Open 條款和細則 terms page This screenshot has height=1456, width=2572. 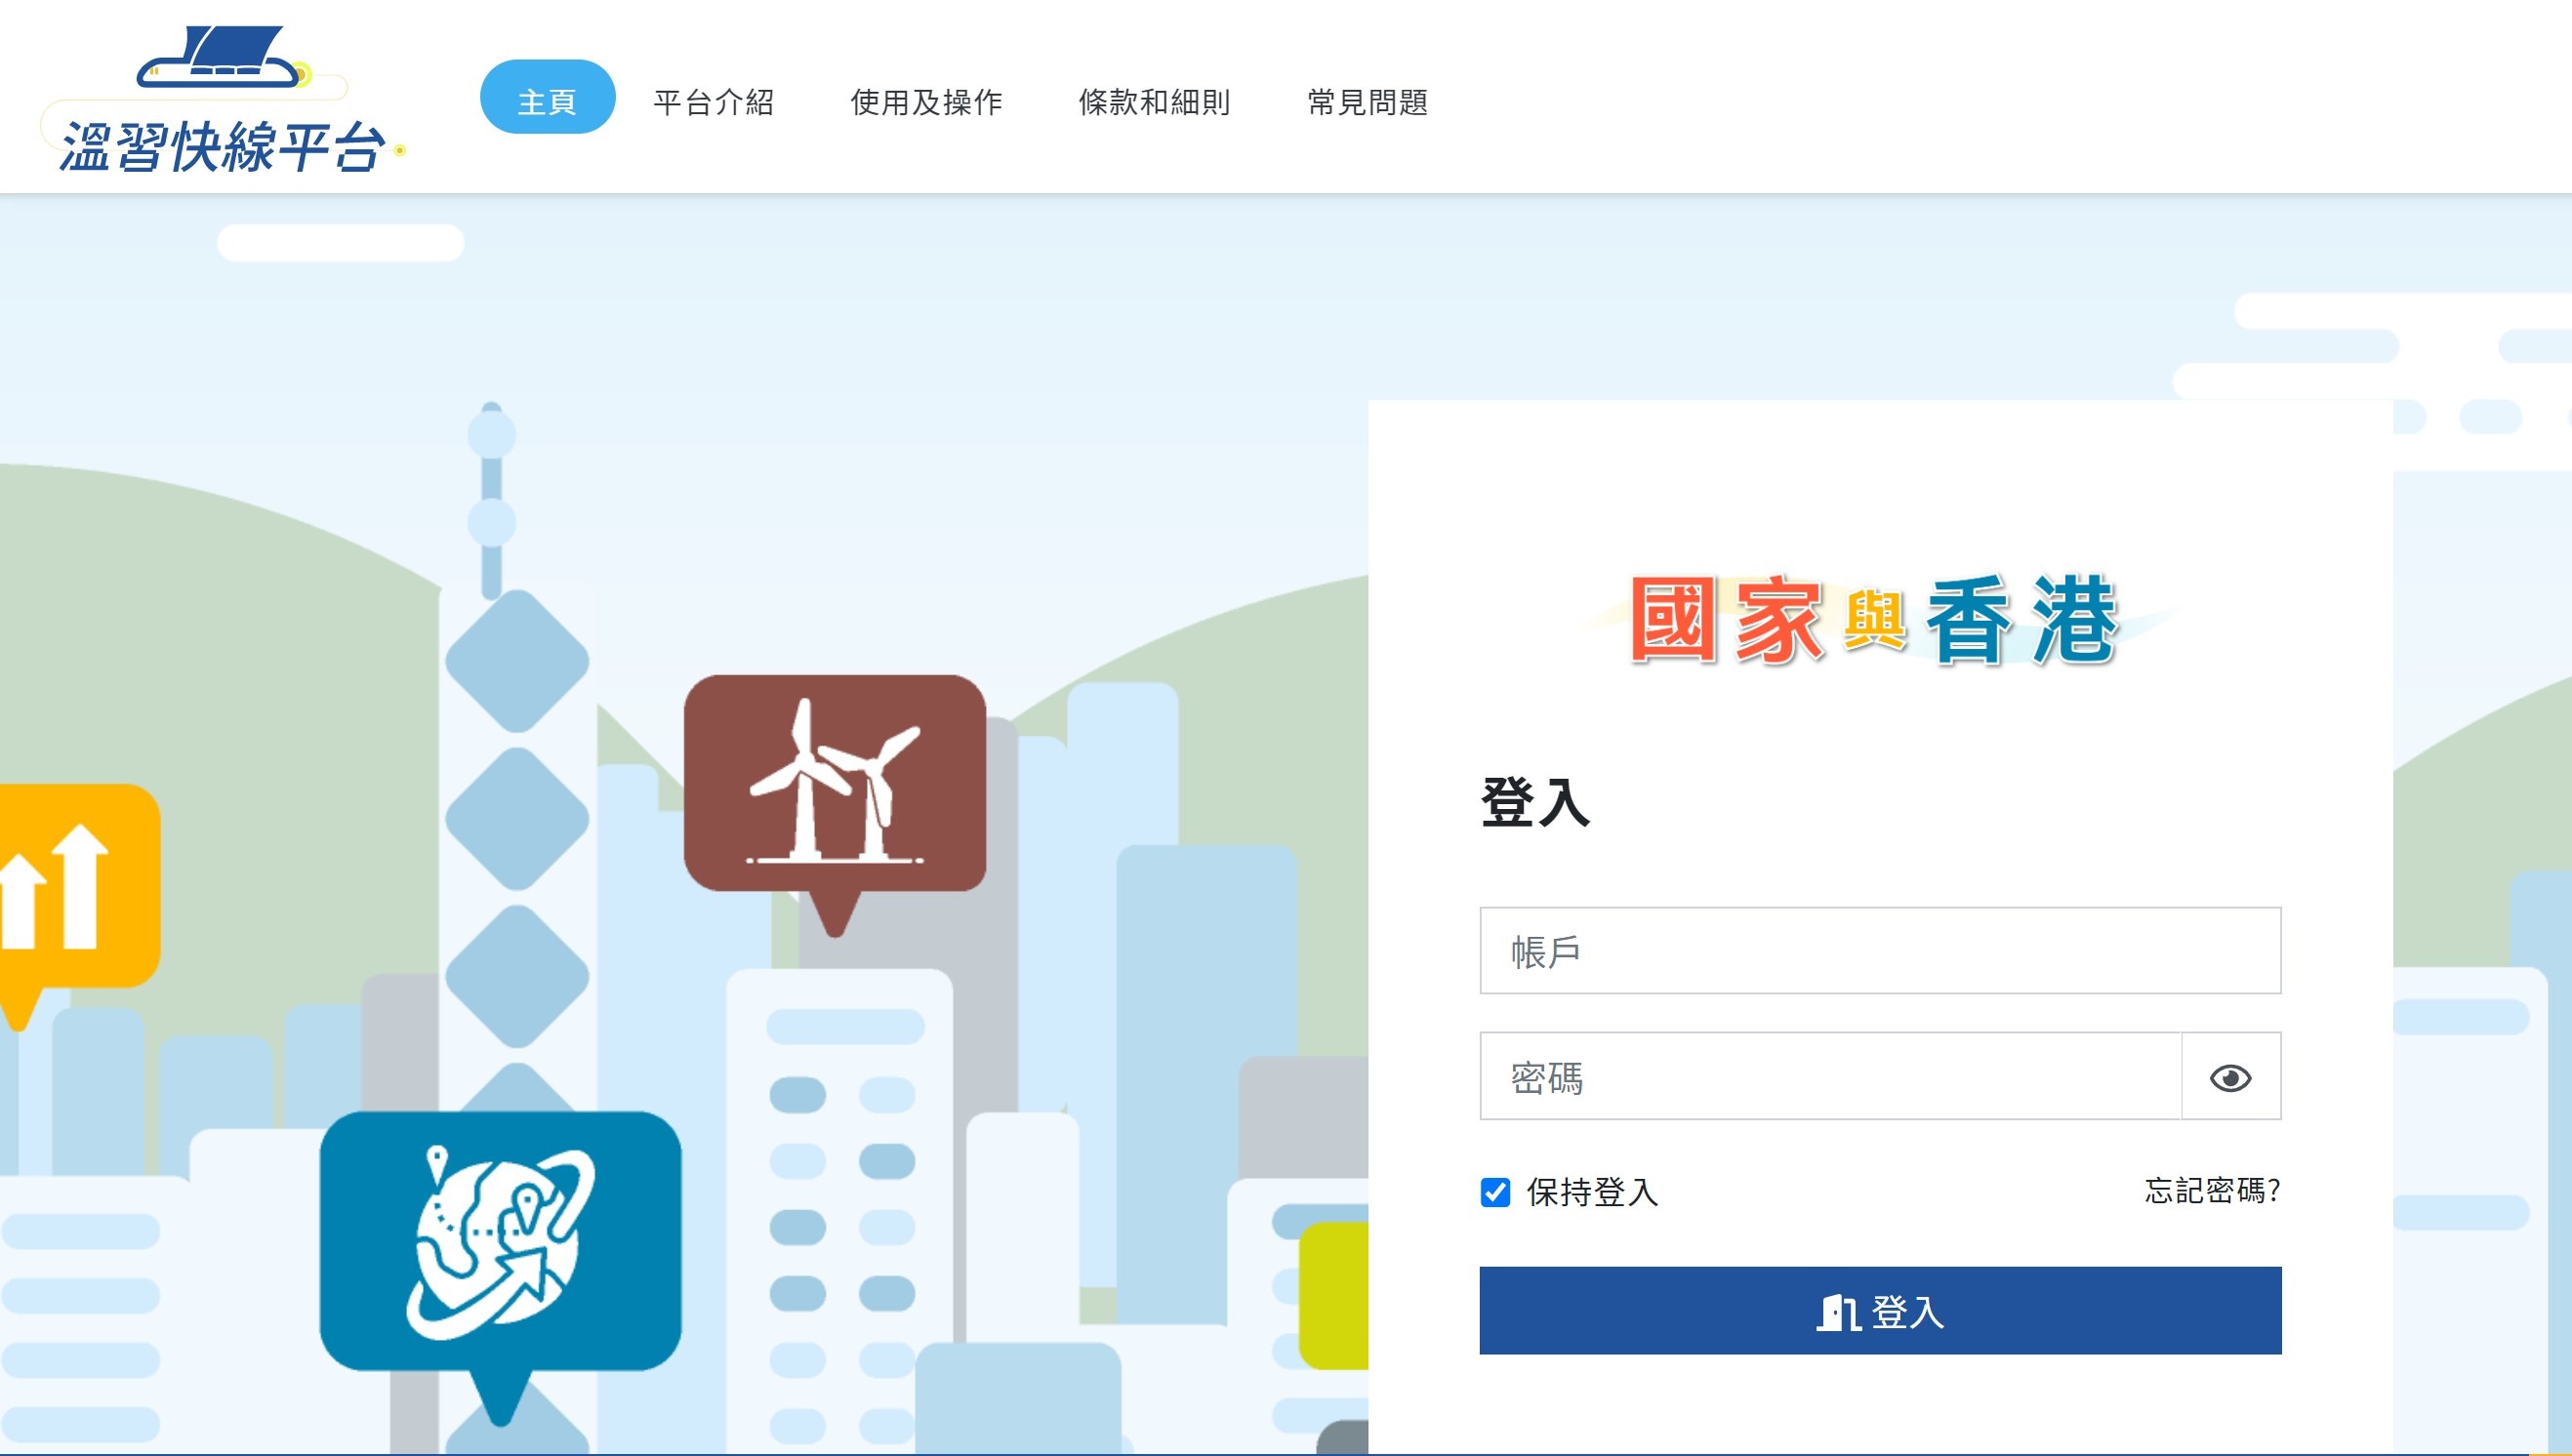click(1154, 102)
